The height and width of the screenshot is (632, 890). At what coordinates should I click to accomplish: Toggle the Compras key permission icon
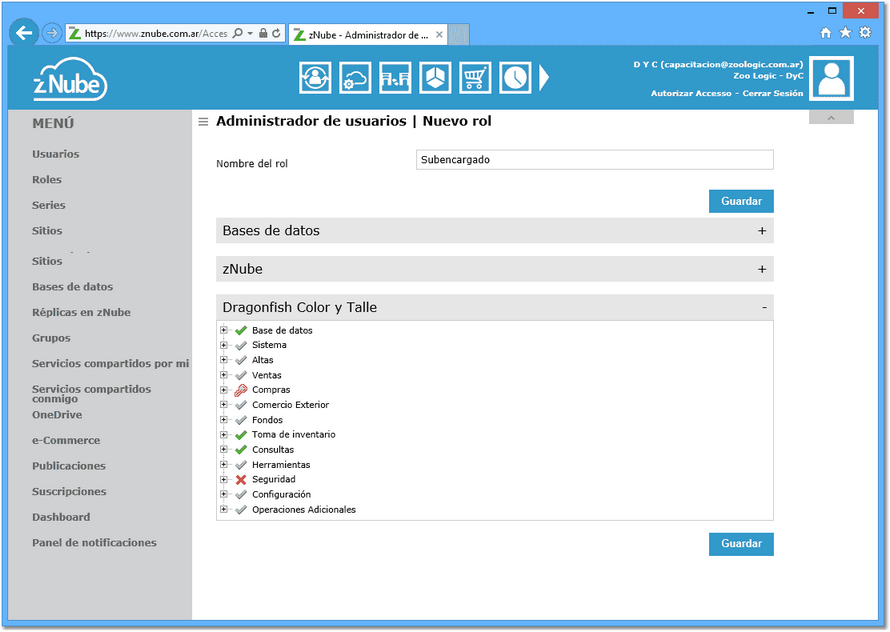tap(241, 390)
